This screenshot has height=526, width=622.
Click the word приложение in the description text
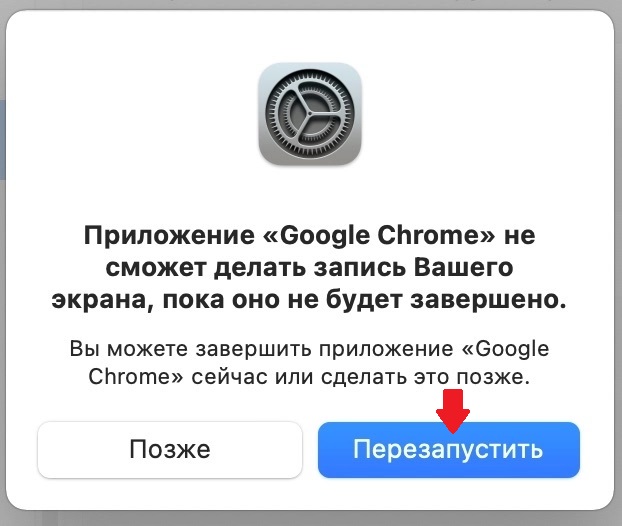[386, 350]
